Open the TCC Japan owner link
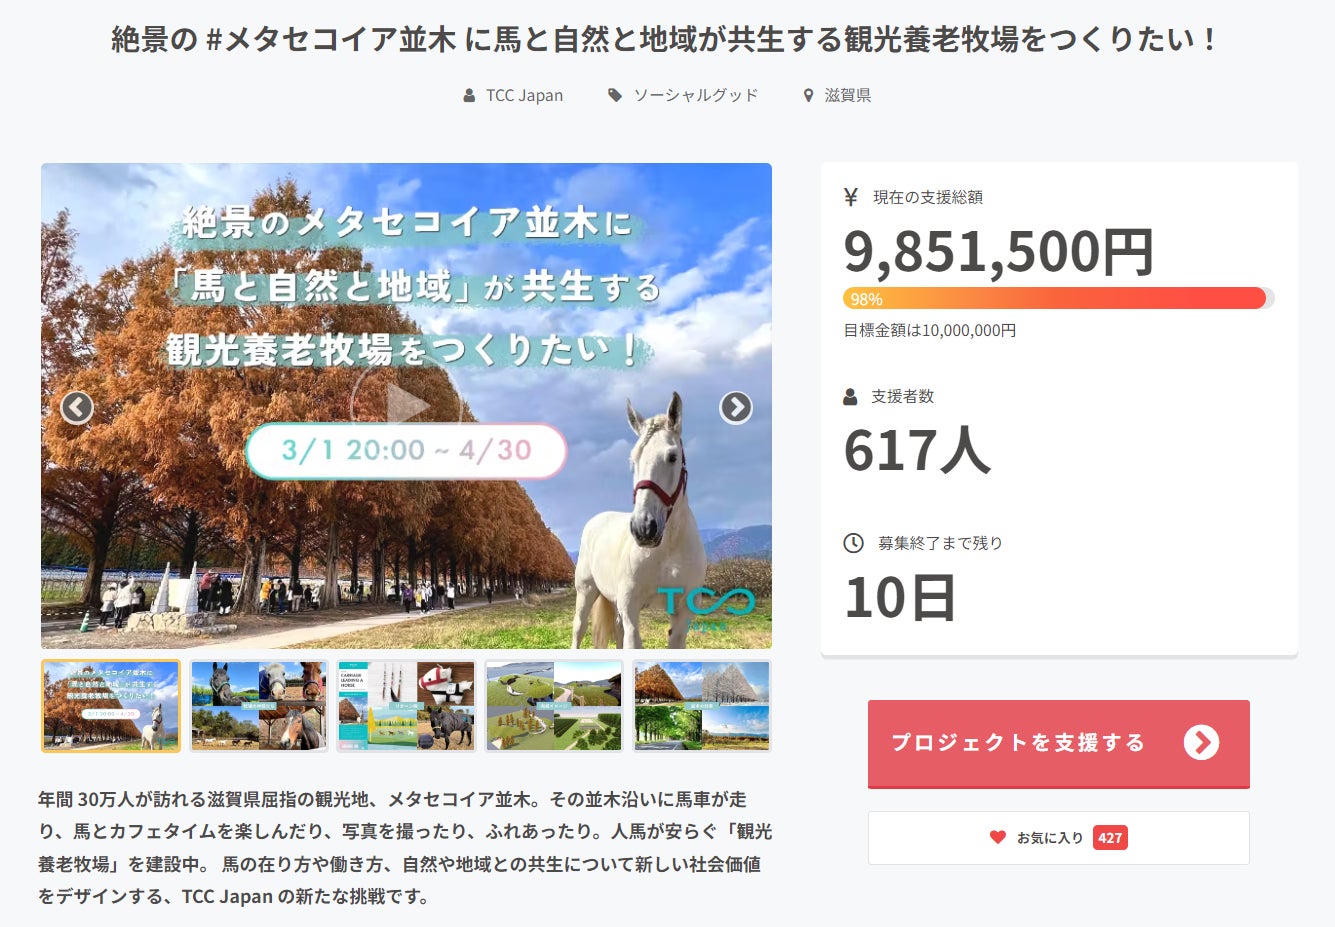The image size is (1335, 927). pos(524,96)
